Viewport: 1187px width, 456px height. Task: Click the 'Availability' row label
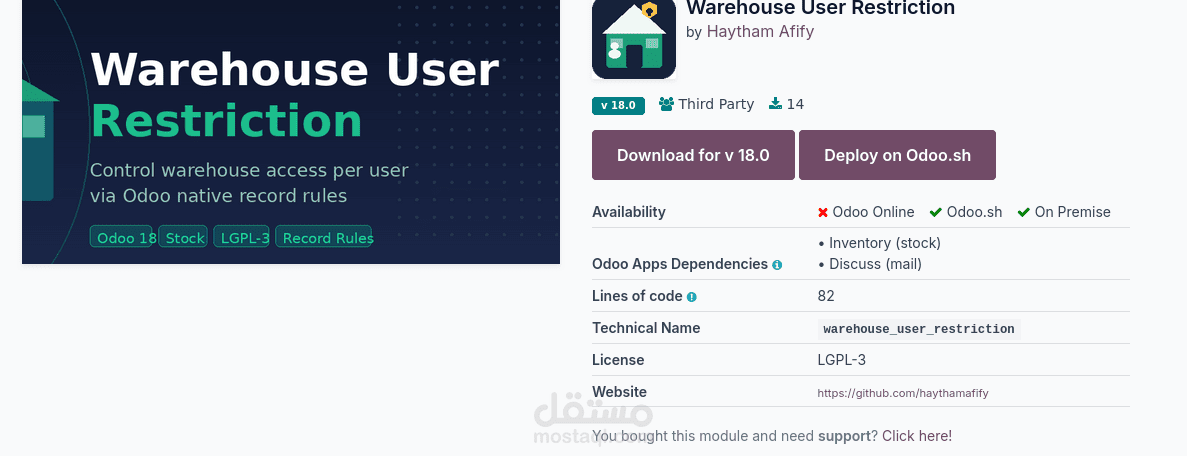tap(629, 212)
